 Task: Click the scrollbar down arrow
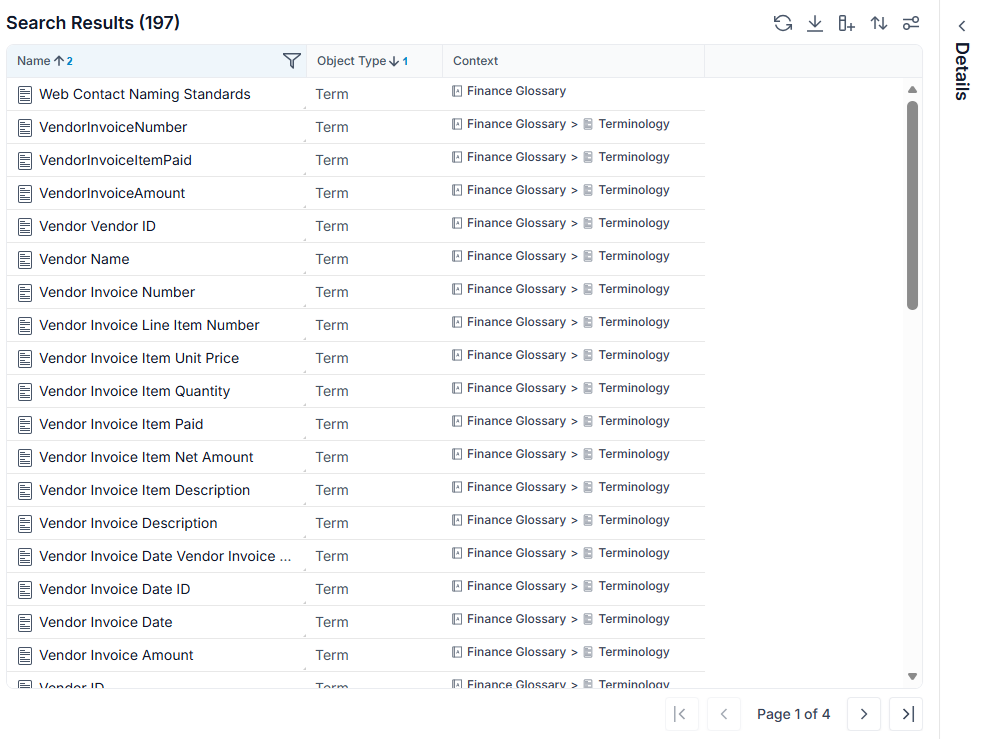pyautogui.click(x=912, y=676)
